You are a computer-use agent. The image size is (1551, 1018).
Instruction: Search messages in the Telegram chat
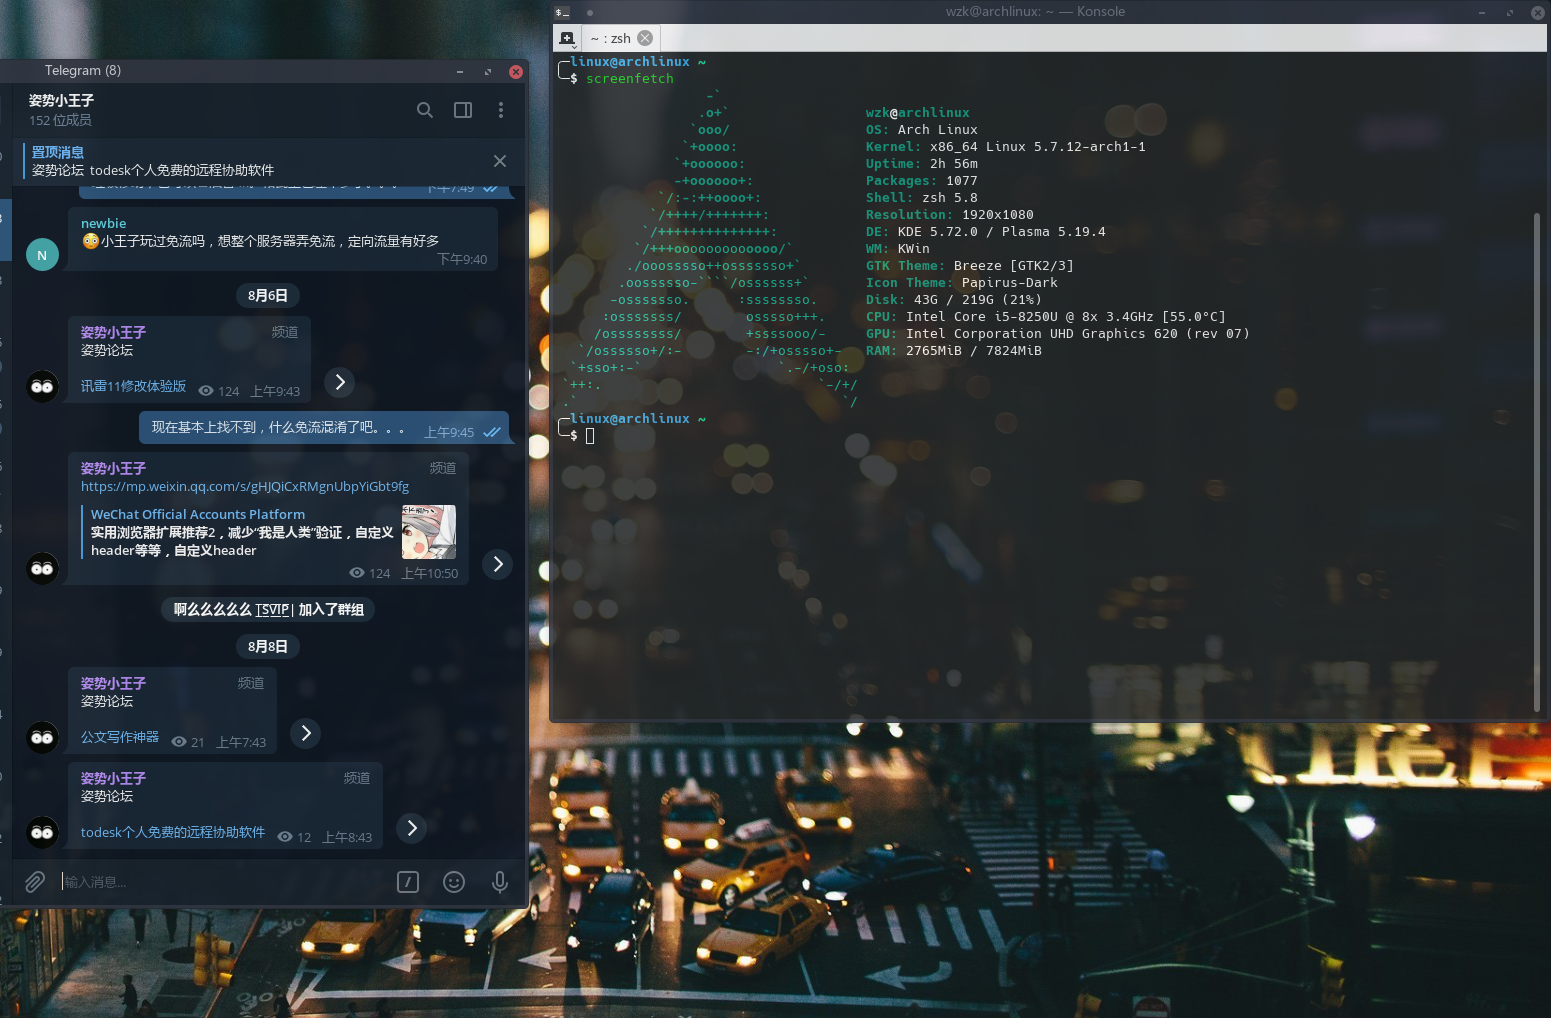tap(425, 110)
